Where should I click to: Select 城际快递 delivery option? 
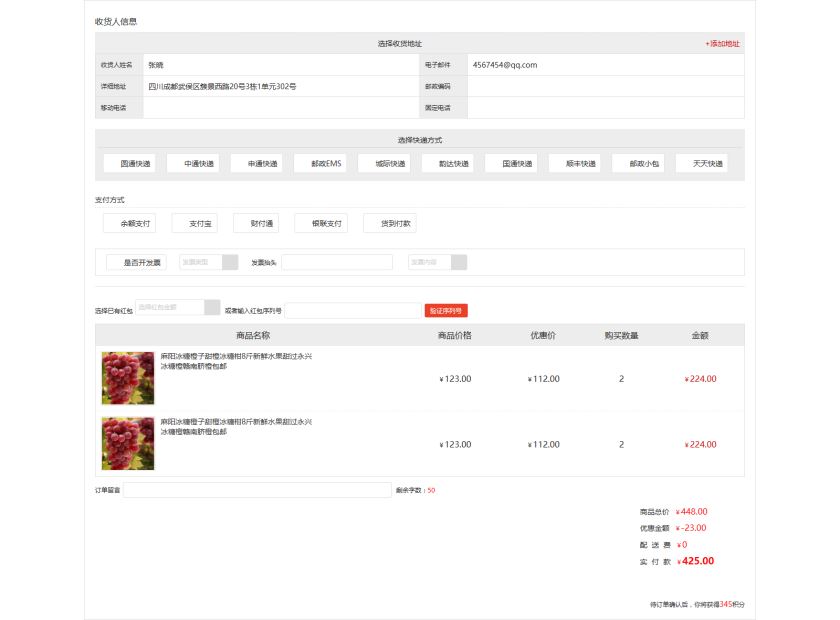pyautogui.click(x=384, y=163)
